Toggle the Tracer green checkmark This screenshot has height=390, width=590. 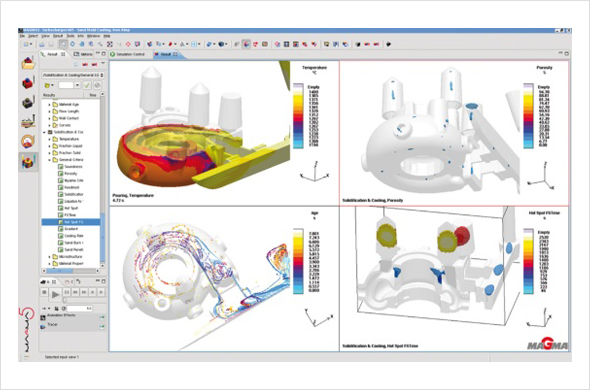pos(102,327)
